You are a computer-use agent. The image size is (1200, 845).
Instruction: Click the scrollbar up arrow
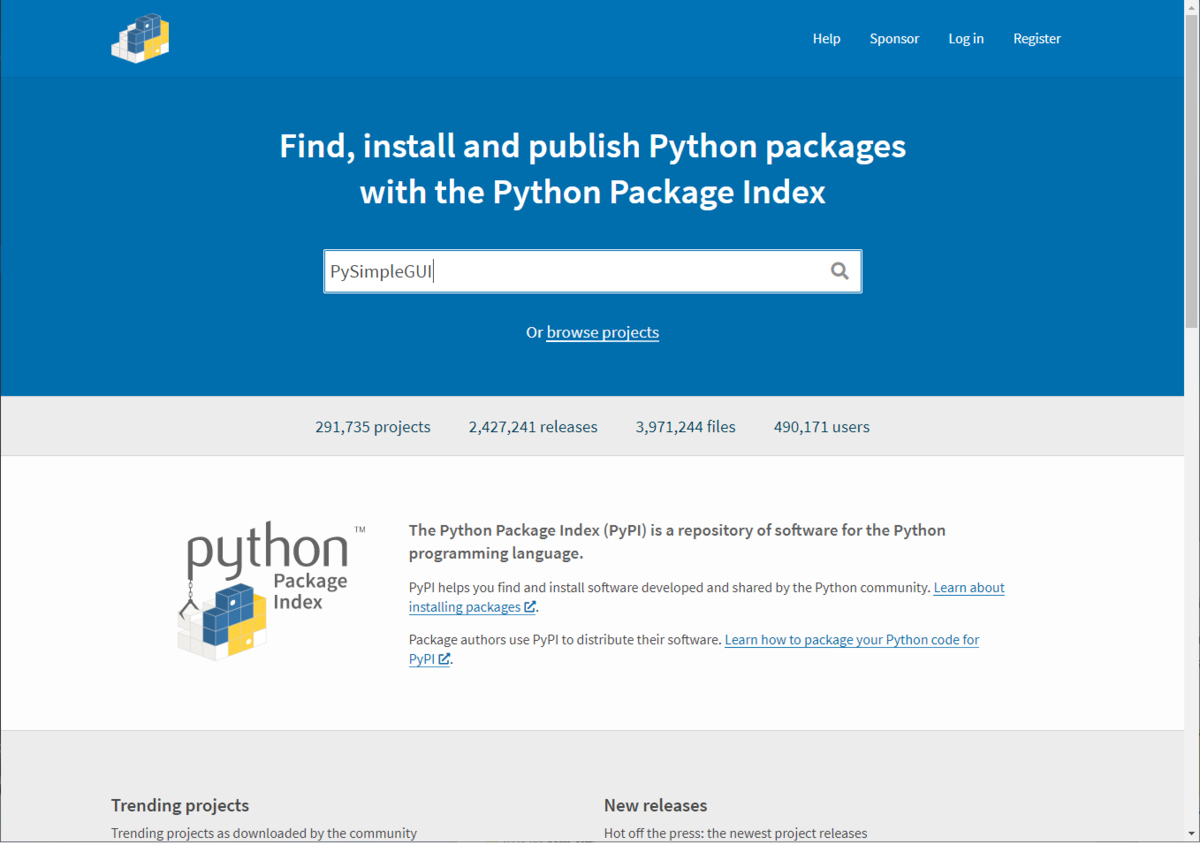pos(1191,7)
